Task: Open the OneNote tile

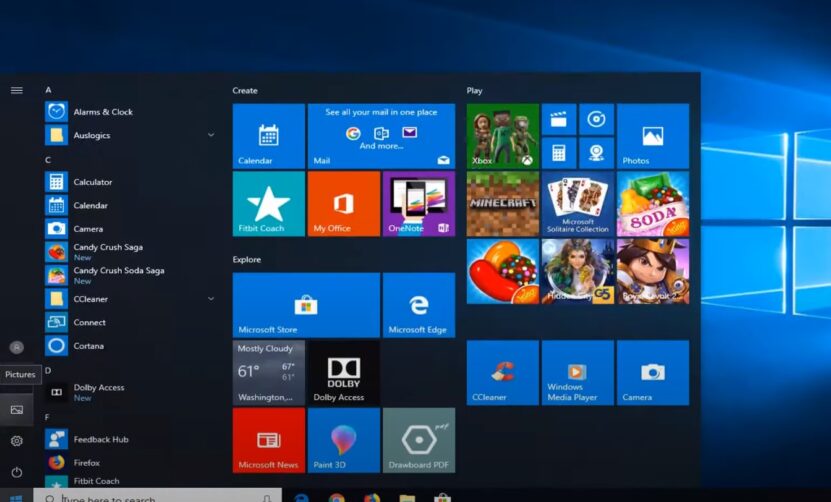Action: click(x=419, y=204)
